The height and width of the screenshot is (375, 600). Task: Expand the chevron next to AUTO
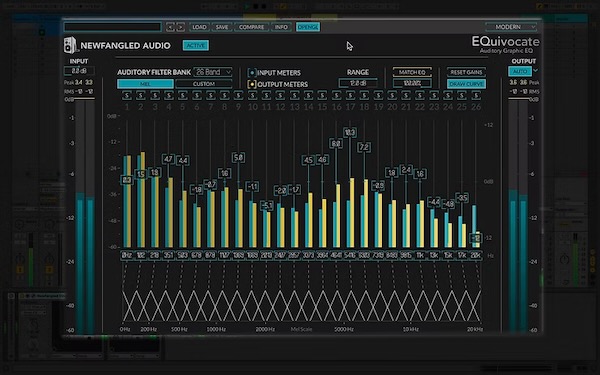(x=535, y=71)
